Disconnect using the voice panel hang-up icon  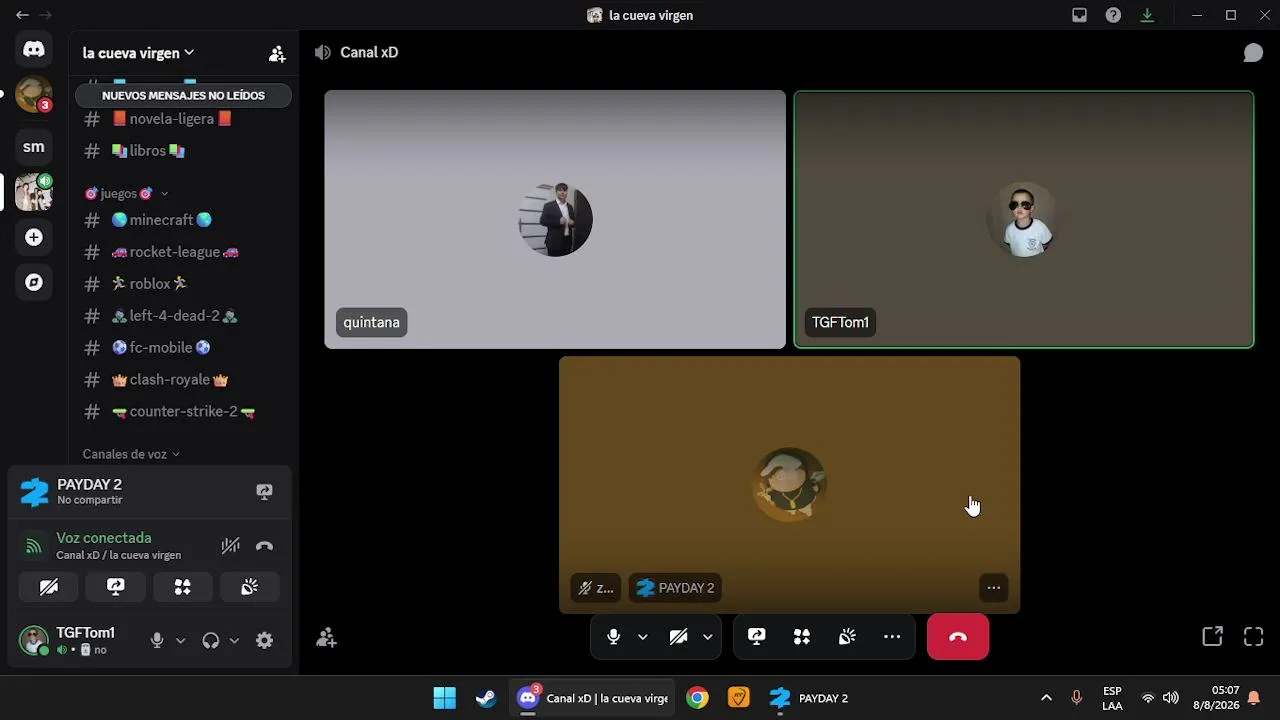264,546
